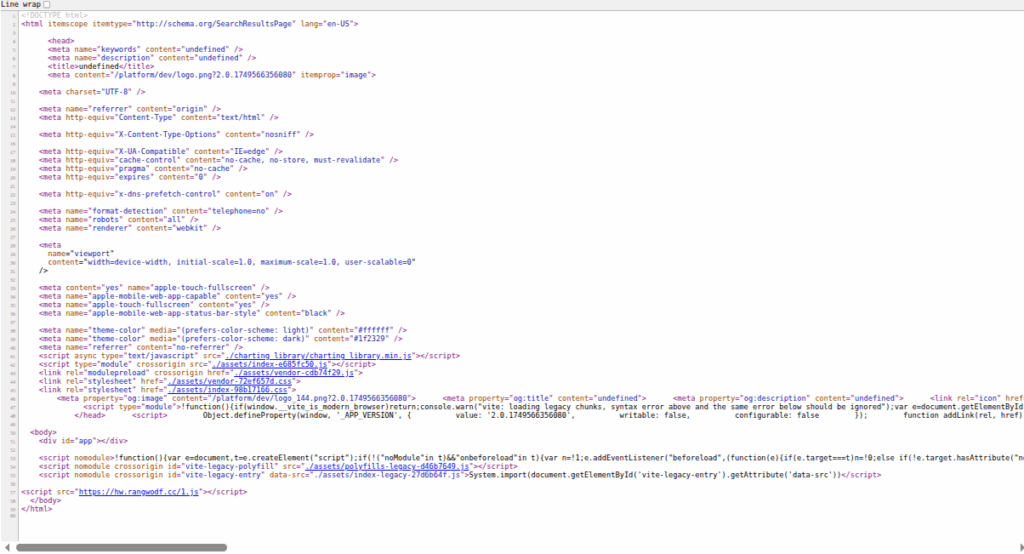The width and height of the screenshot is (1024, 554).
Task: Open the vendor-72ef657d.css stylesheet link
Action: click(230, 381)
